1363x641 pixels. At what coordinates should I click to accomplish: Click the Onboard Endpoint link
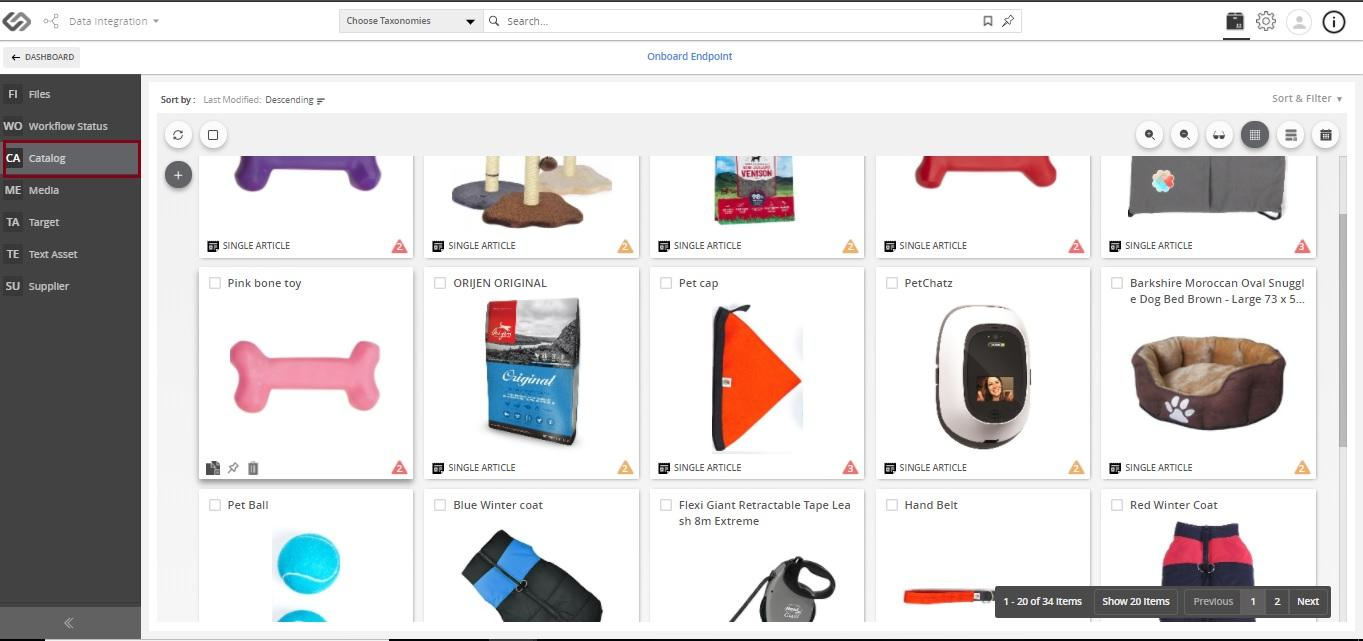690,57
